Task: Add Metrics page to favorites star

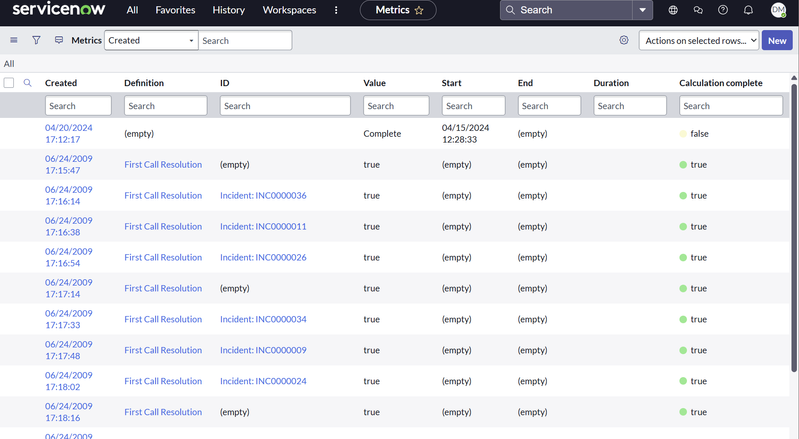Action: pos(419,10)
